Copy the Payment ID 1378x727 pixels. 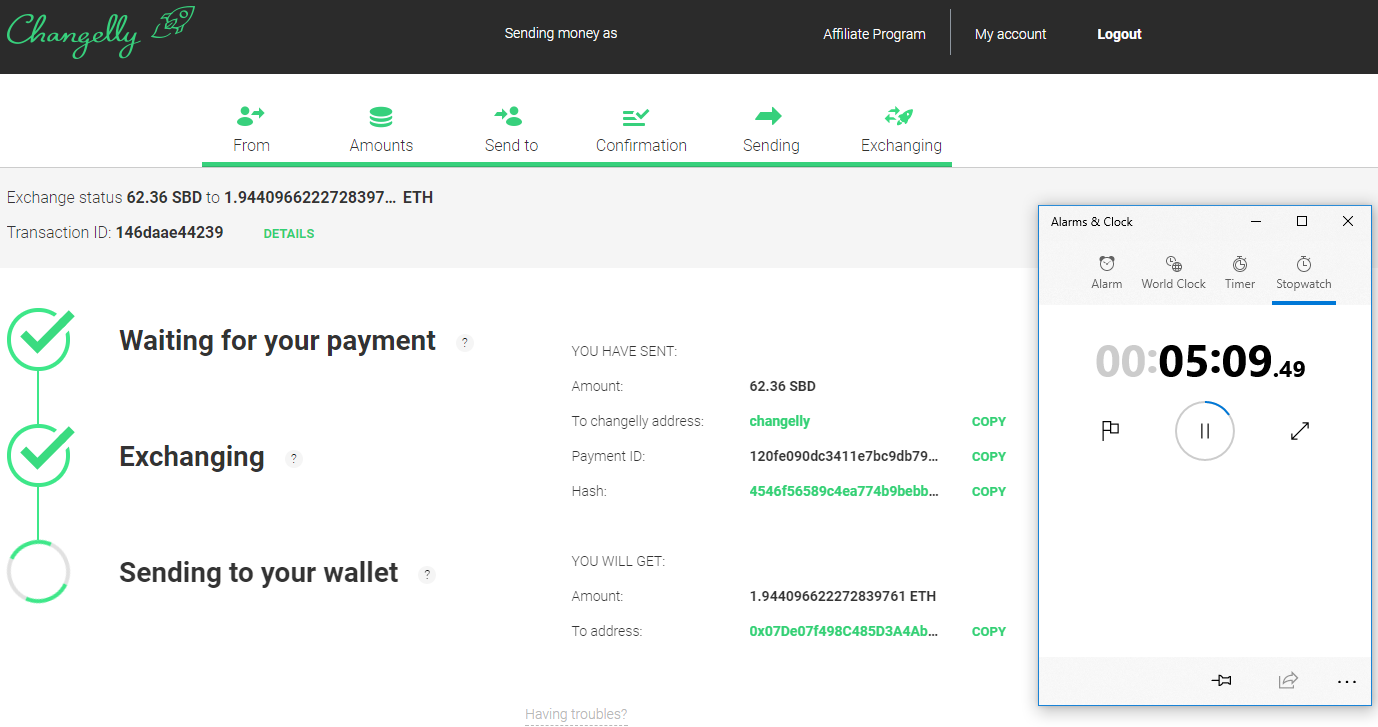click(989, 457)
